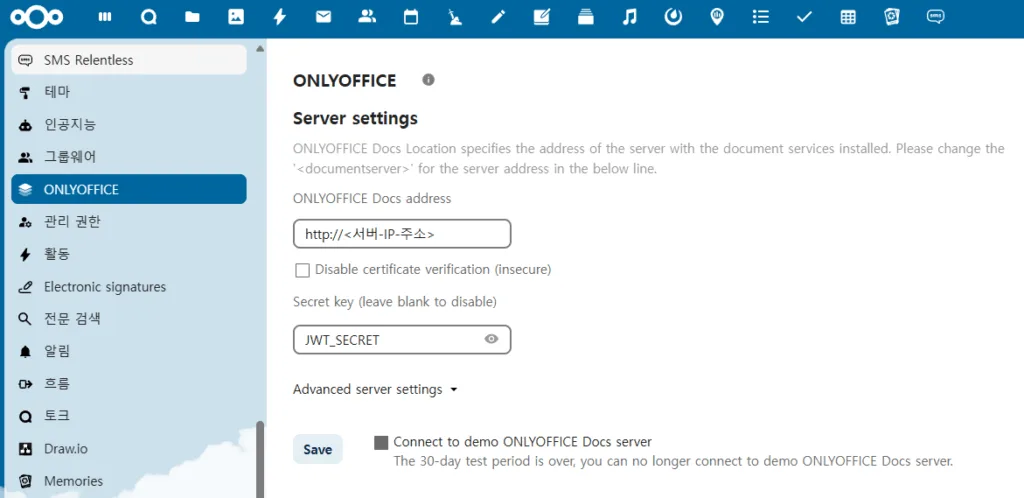This screenshot has height=498, width=1024.
Task: Open the Calendar app icon
Action: point(411,18)
